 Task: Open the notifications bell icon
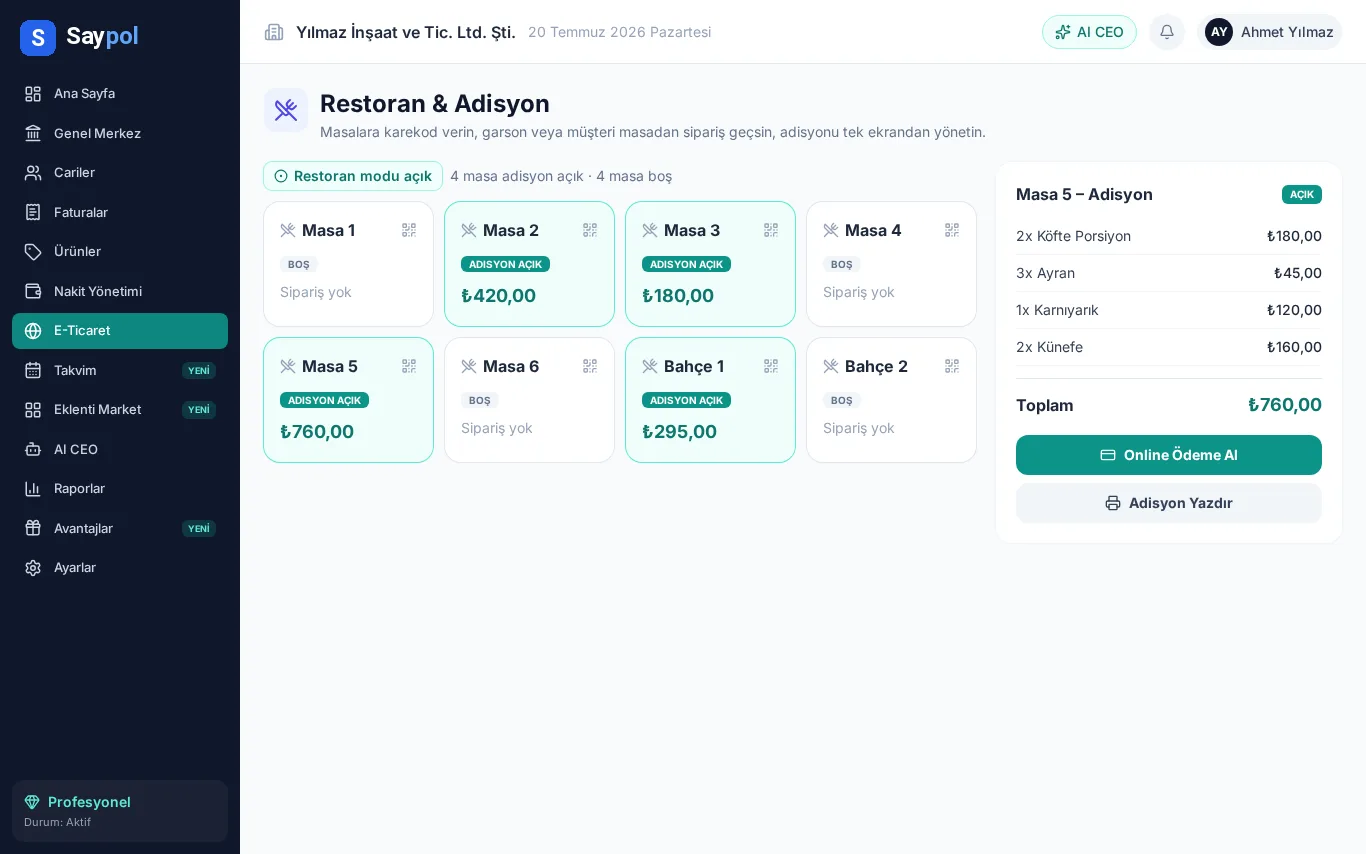tap(1167, 32)
